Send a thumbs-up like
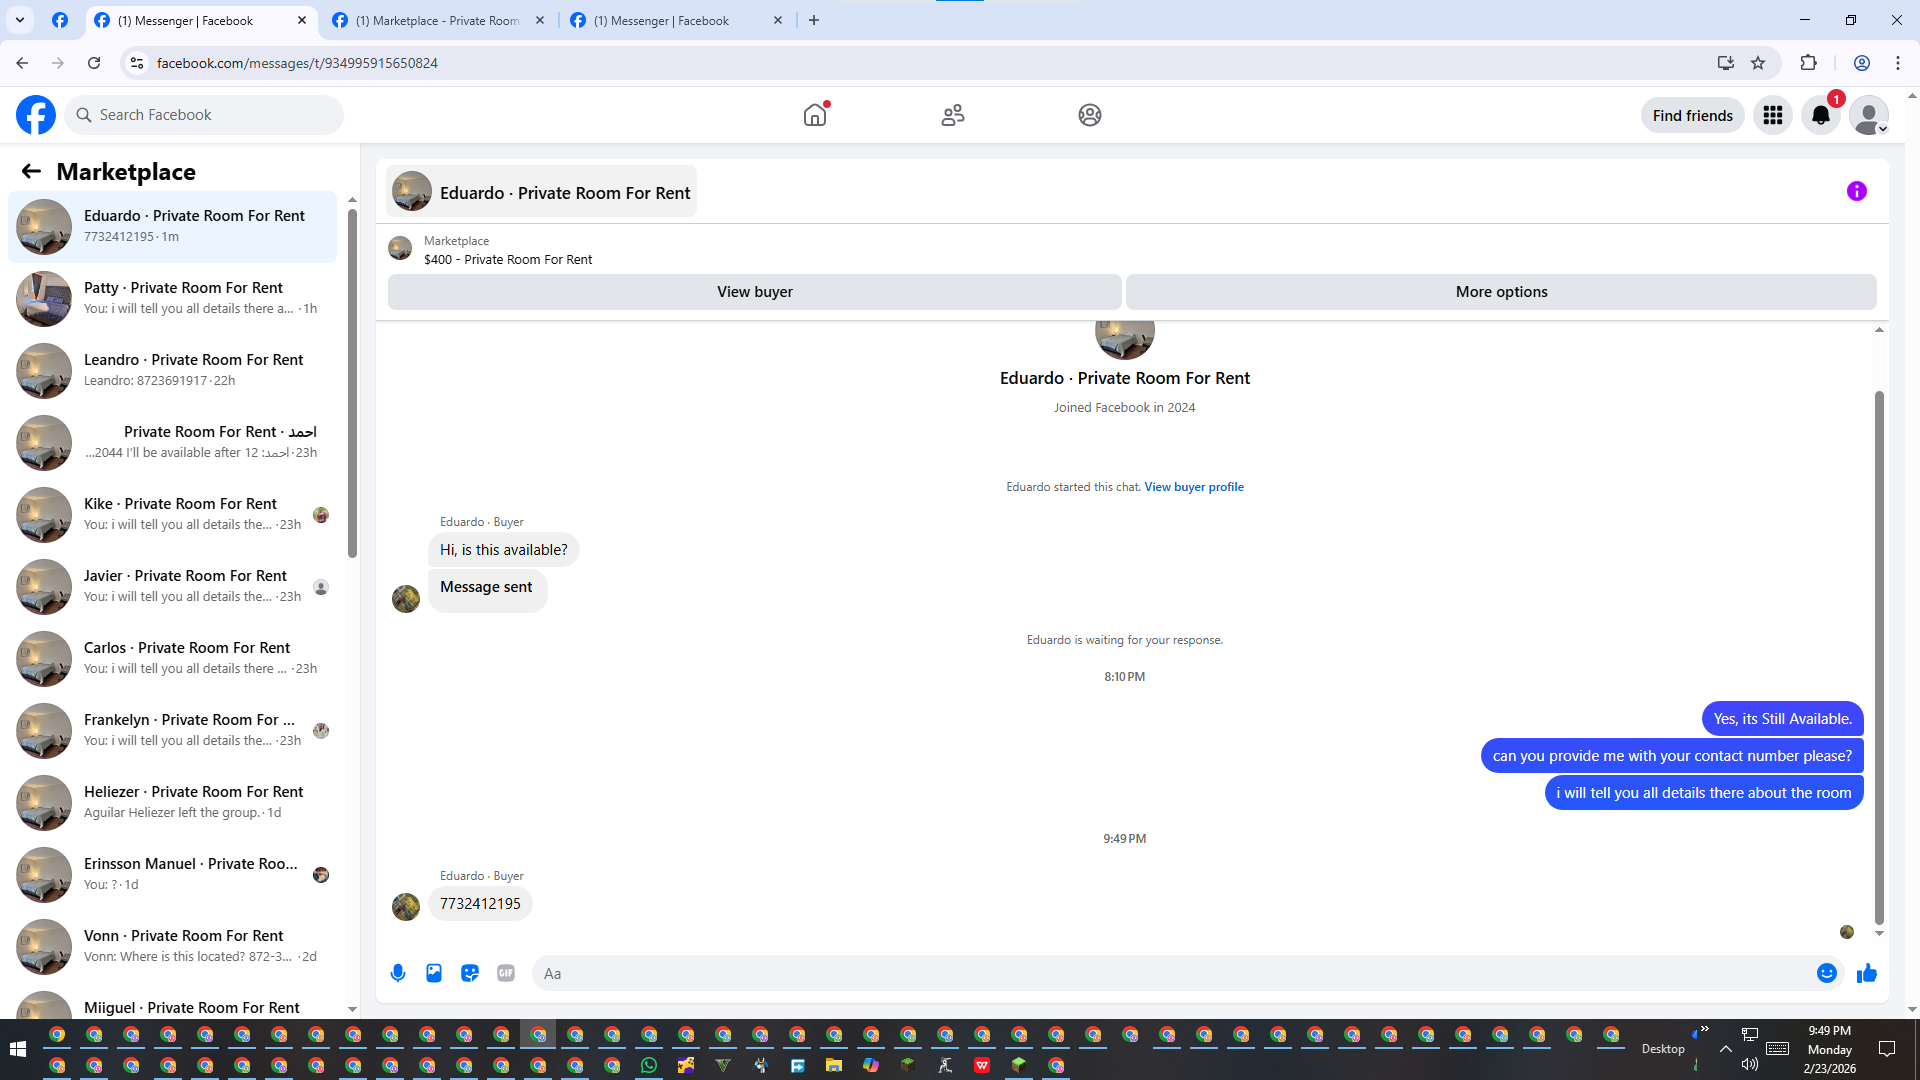 point(1866,973)
